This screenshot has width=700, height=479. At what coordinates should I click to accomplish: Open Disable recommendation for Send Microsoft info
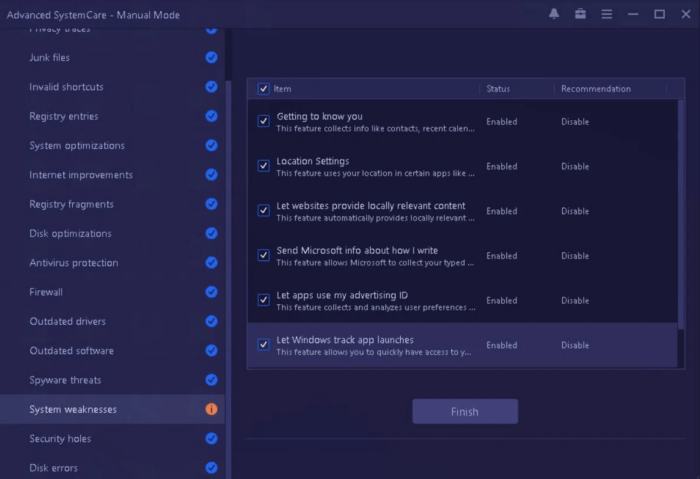575,256
